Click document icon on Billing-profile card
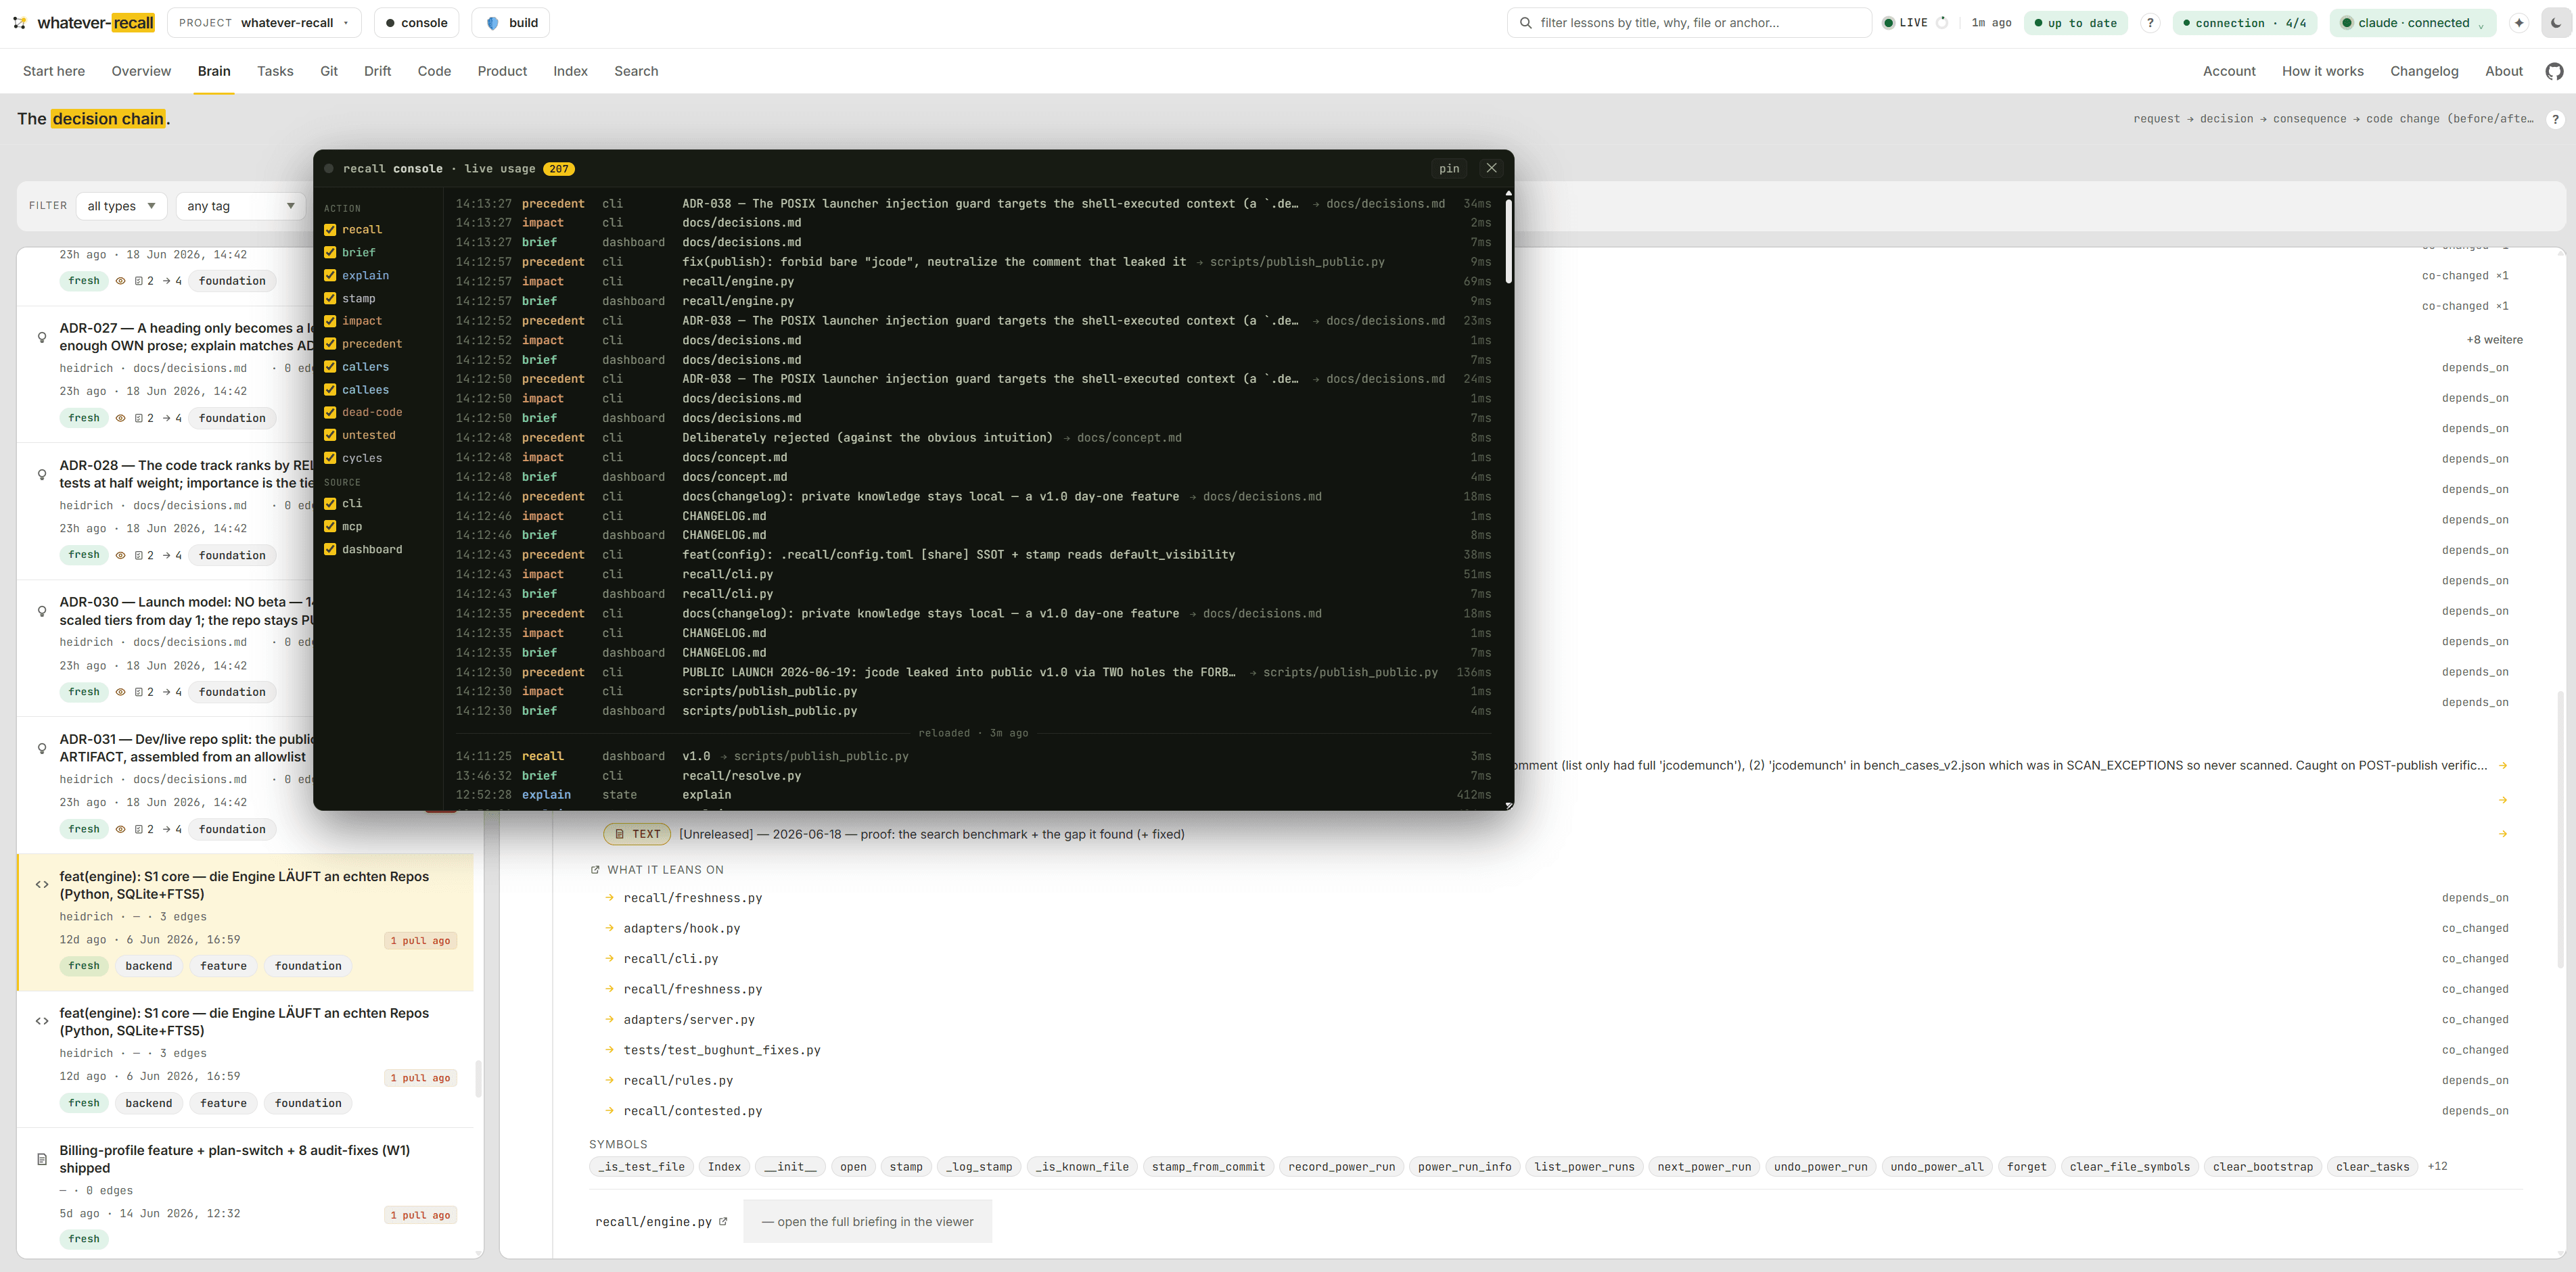Viewport: 2576px width, 1272px height. pyautogui.click(x=42, y=1159)
